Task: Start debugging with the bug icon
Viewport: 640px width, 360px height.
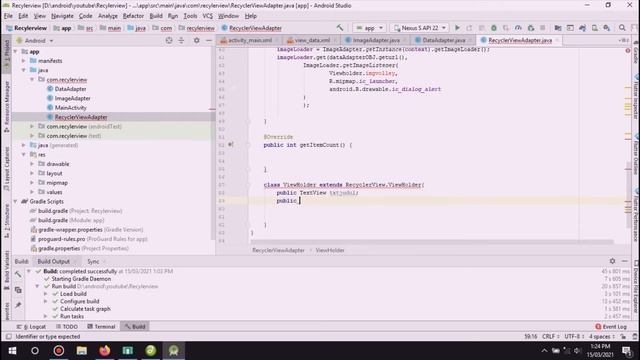Action: pyautogui.click(x=493, y=28)
